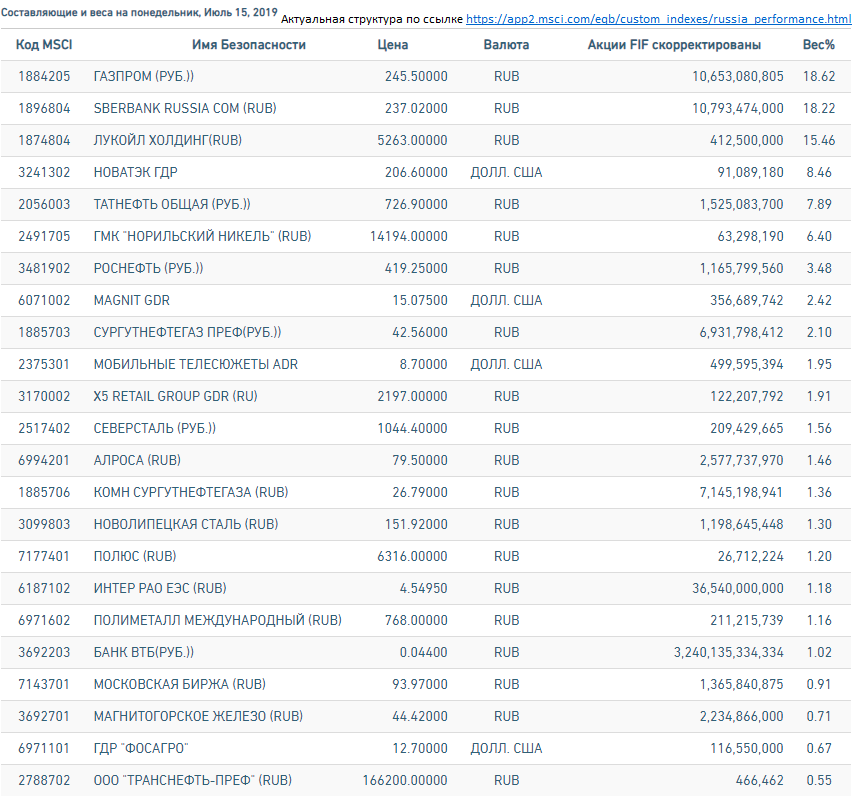Select 'ГДР "ФОСАГРО"' name cell
This screenshot has height=800, width=857.
tap(140, 748)
